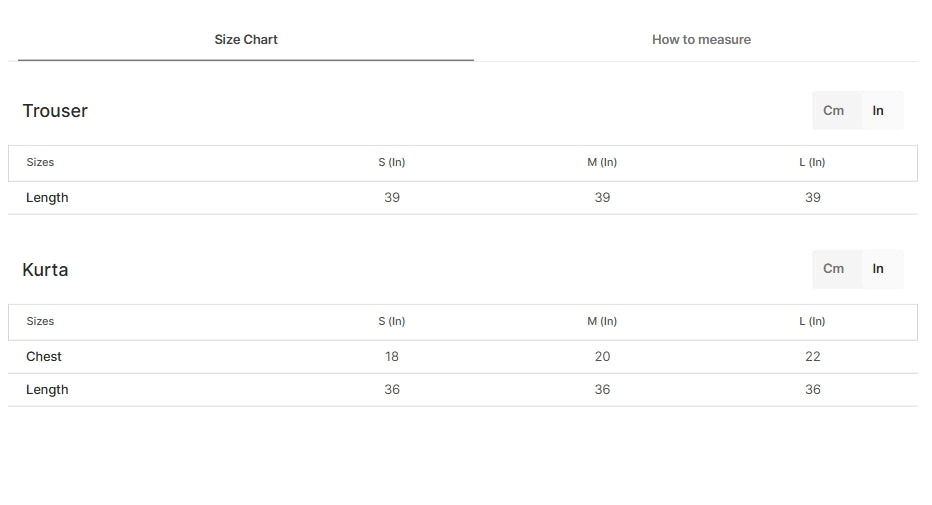Click the Kurta section heading
The width and height of the screenshot is (932, 505).
click(45, 270)
